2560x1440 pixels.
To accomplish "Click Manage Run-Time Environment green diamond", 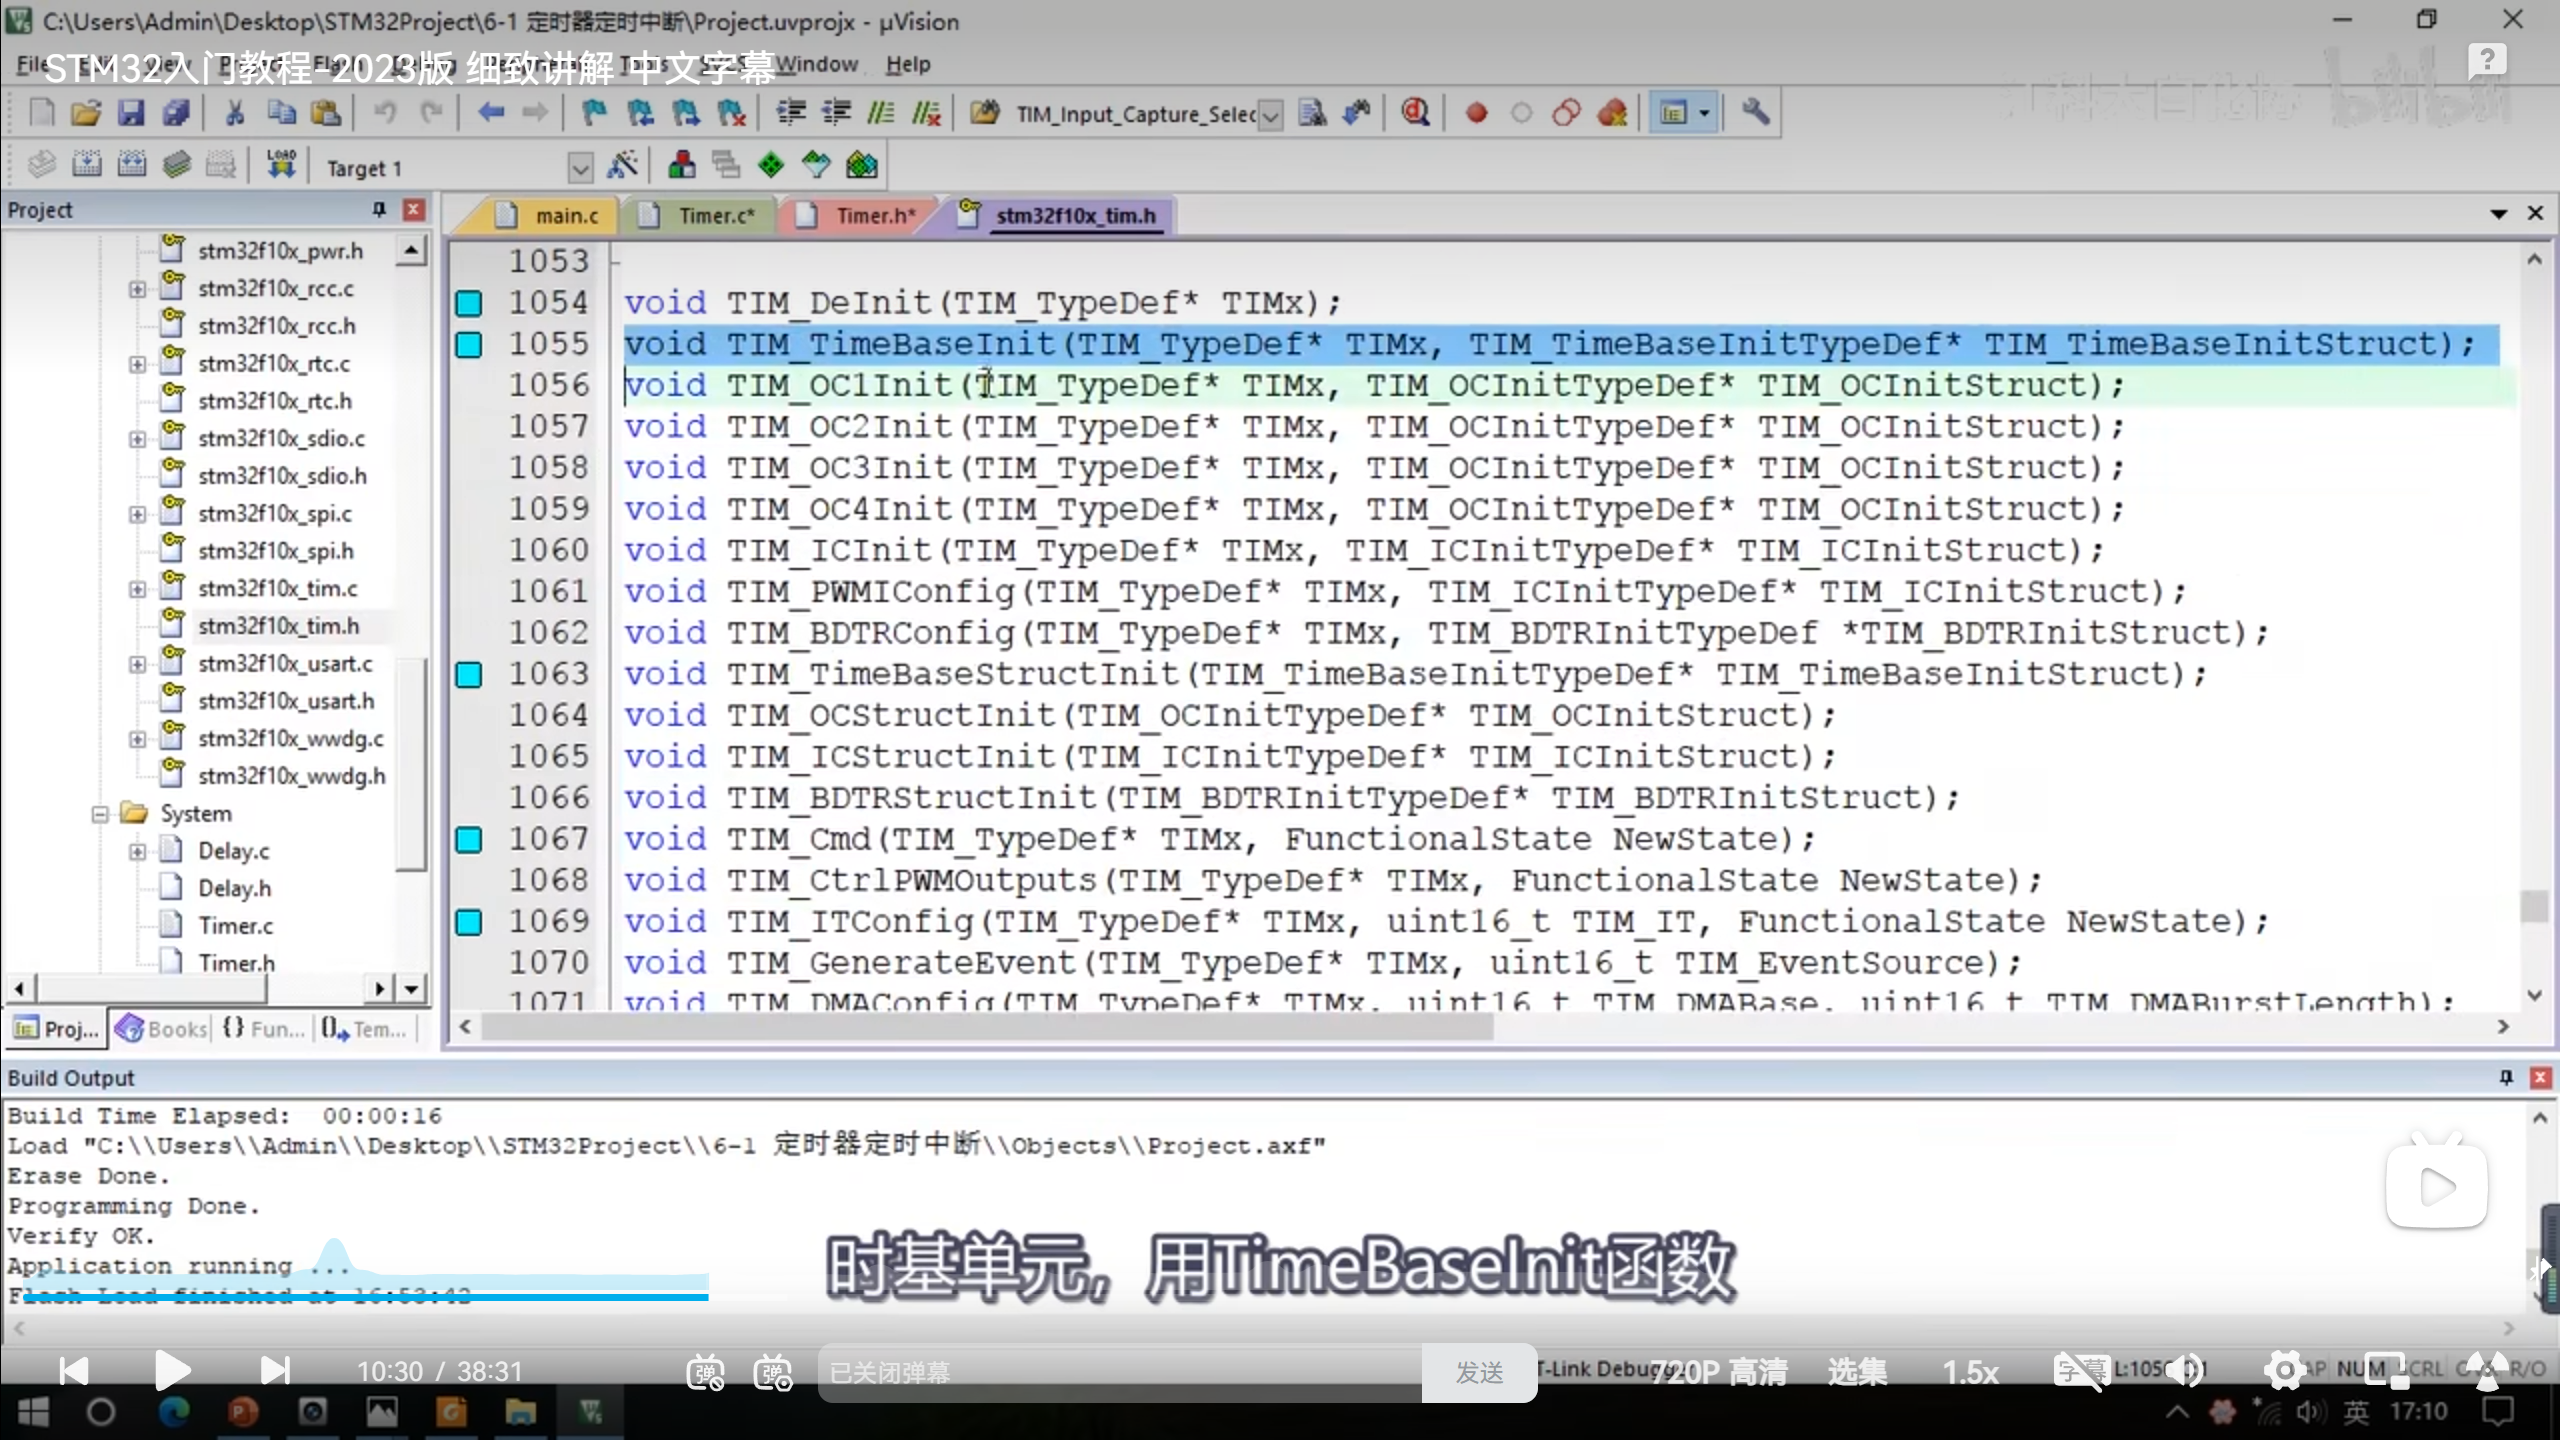I will tap(771, 165).
